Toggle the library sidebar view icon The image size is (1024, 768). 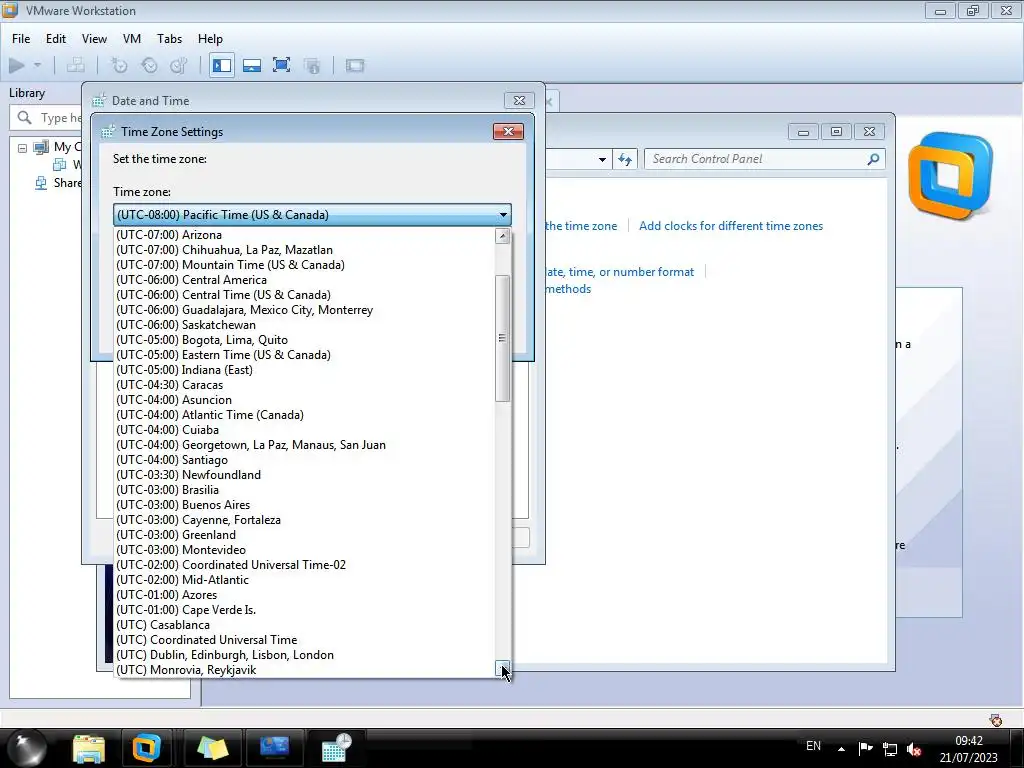point(222,65)
